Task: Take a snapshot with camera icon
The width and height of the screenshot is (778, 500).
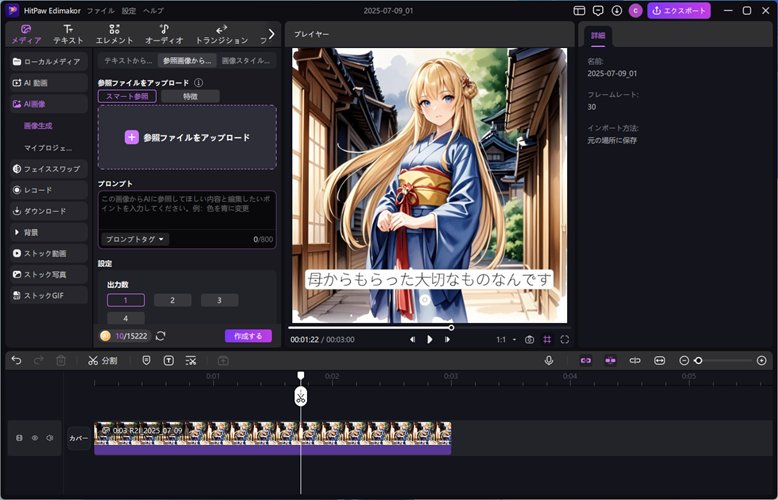Action: (x=529, y=339)
